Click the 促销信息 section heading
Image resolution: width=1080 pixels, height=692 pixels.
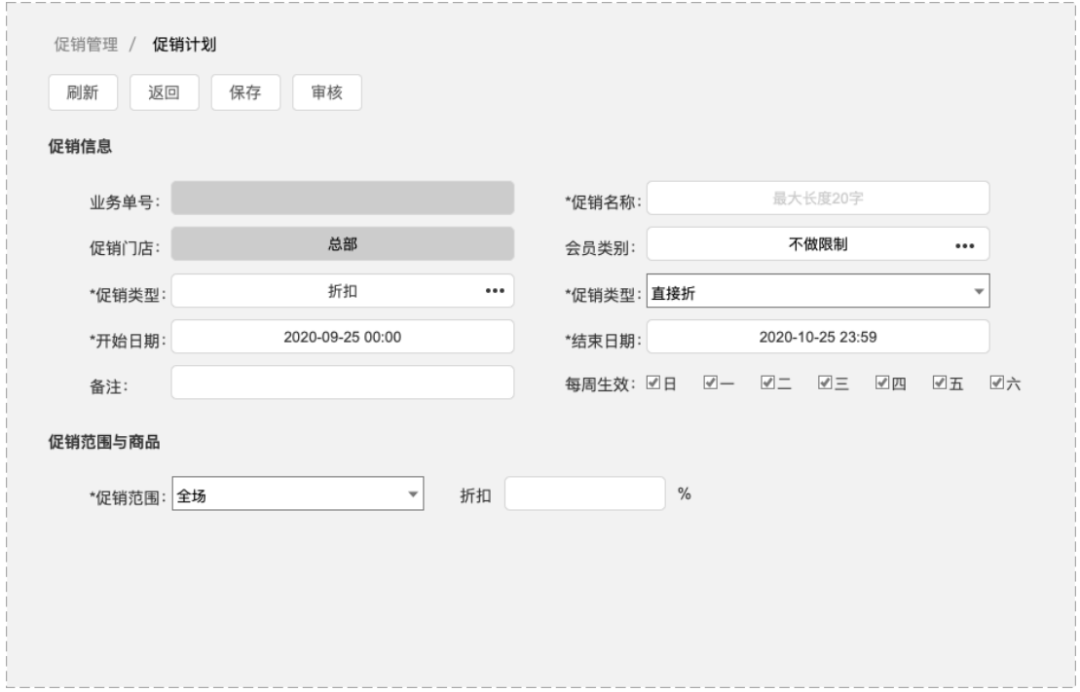(80, 146)
